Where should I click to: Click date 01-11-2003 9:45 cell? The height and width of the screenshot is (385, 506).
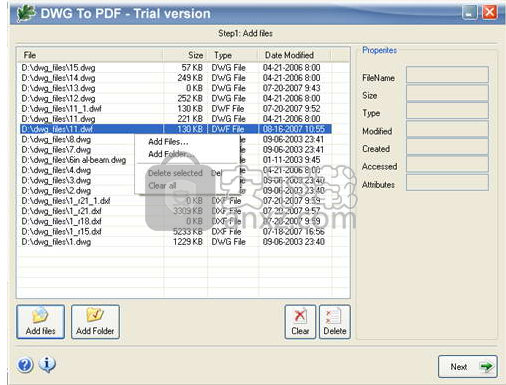pyautogui.click(x=291, y=160)
